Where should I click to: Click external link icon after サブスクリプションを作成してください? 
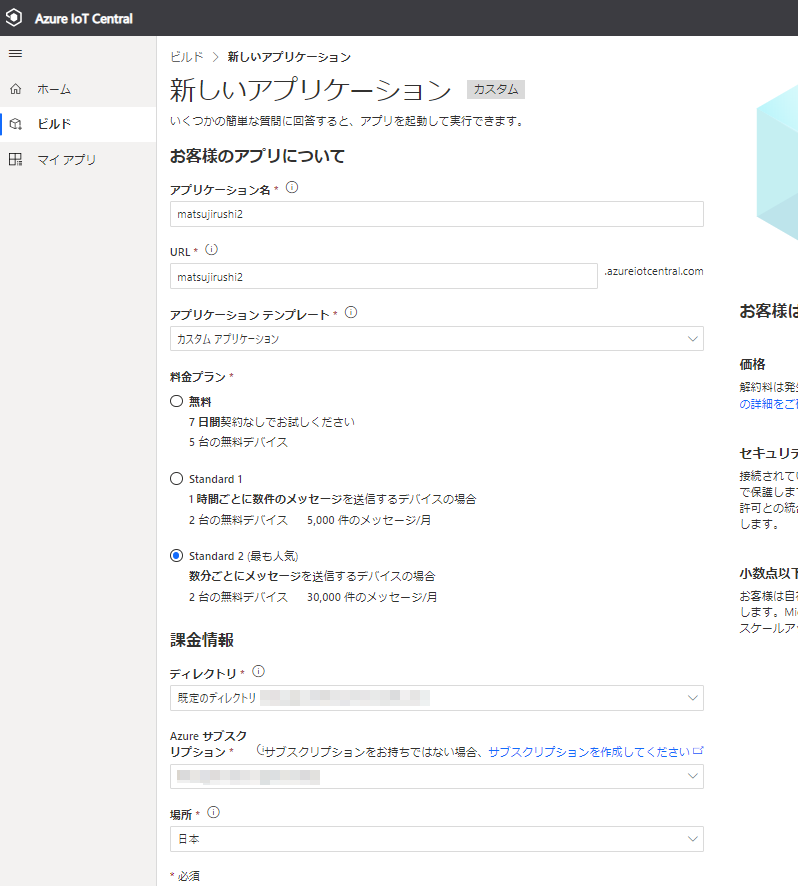coord(698,751)
